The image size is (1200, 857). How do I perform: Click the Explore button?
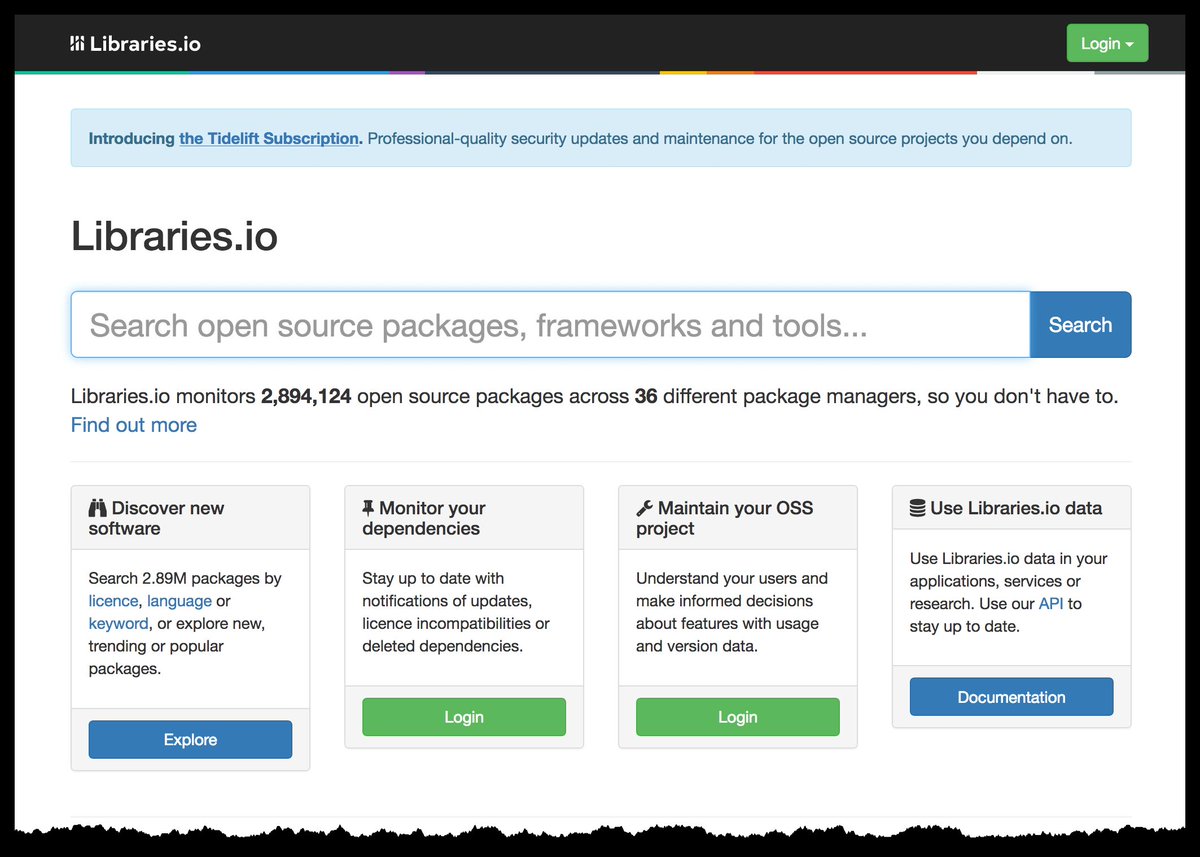pyautogui.click(x=190, y=740)
